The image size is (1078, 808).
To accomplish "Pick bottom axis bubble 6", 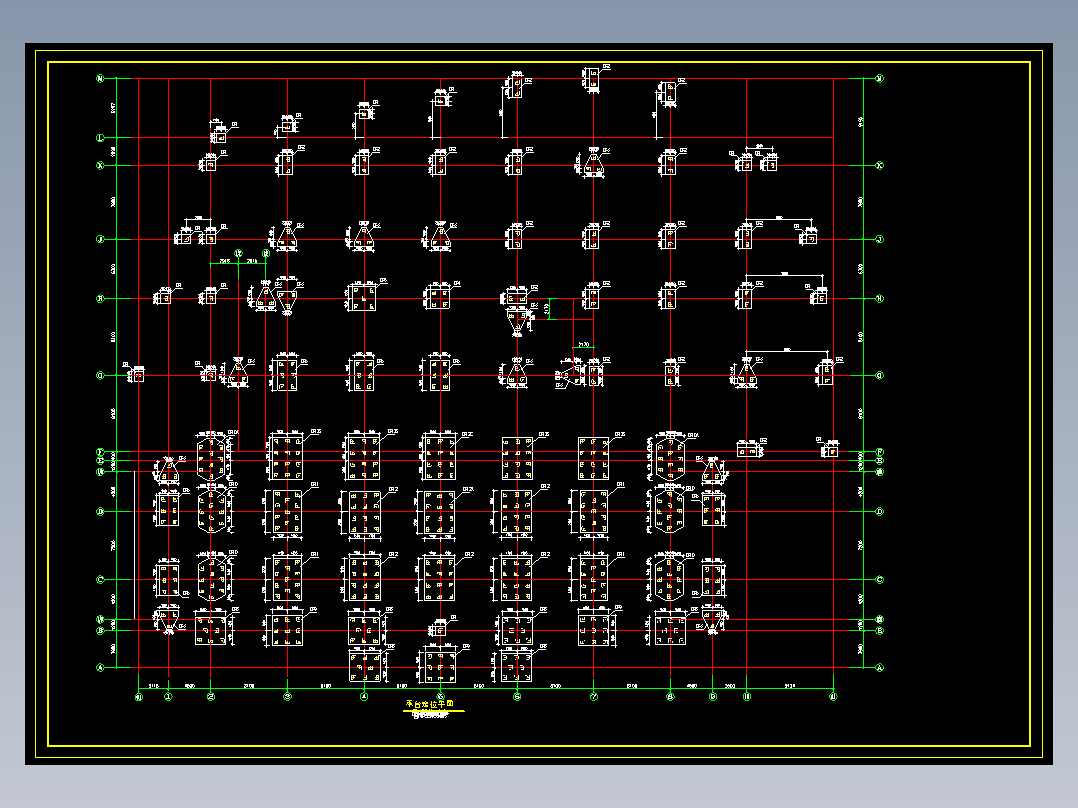I will pos(517,697).
